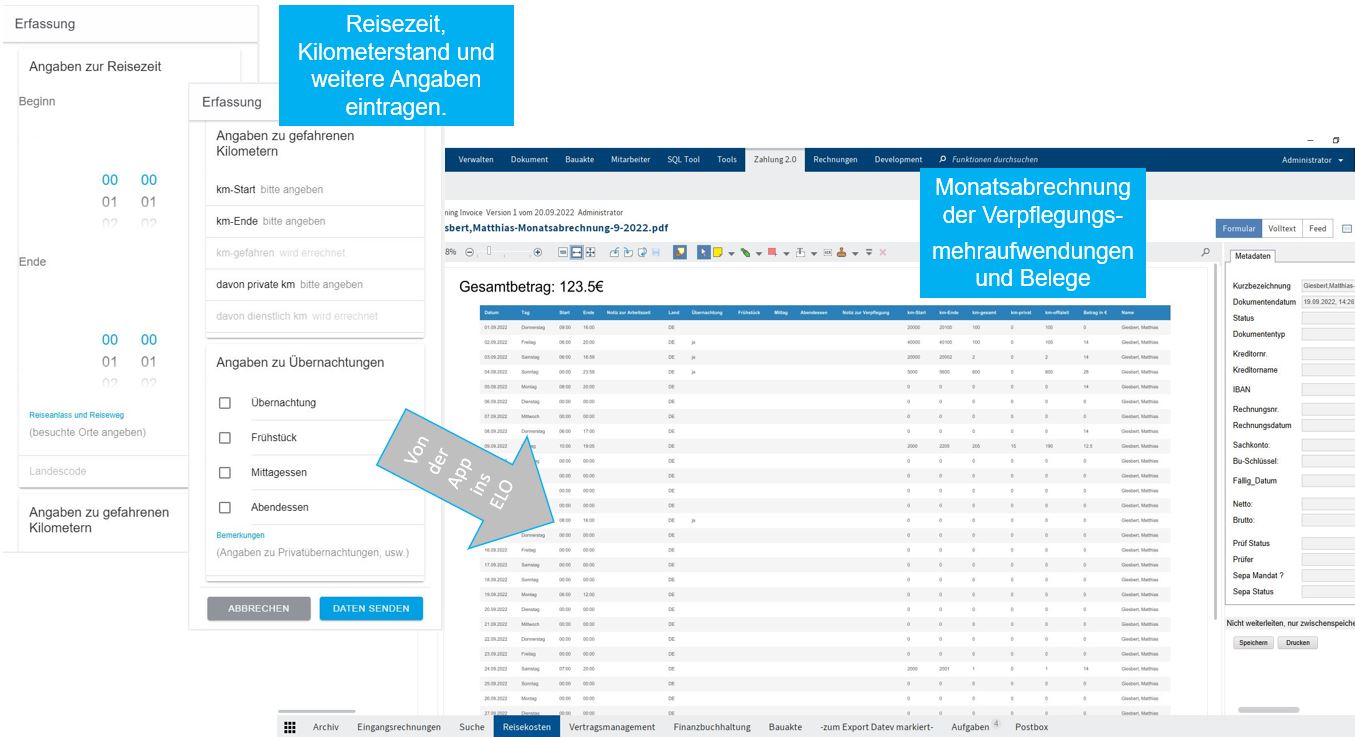Tick the Übernachtung checkbox
Screen dimensions: 1355x737
tap(225, 402)
